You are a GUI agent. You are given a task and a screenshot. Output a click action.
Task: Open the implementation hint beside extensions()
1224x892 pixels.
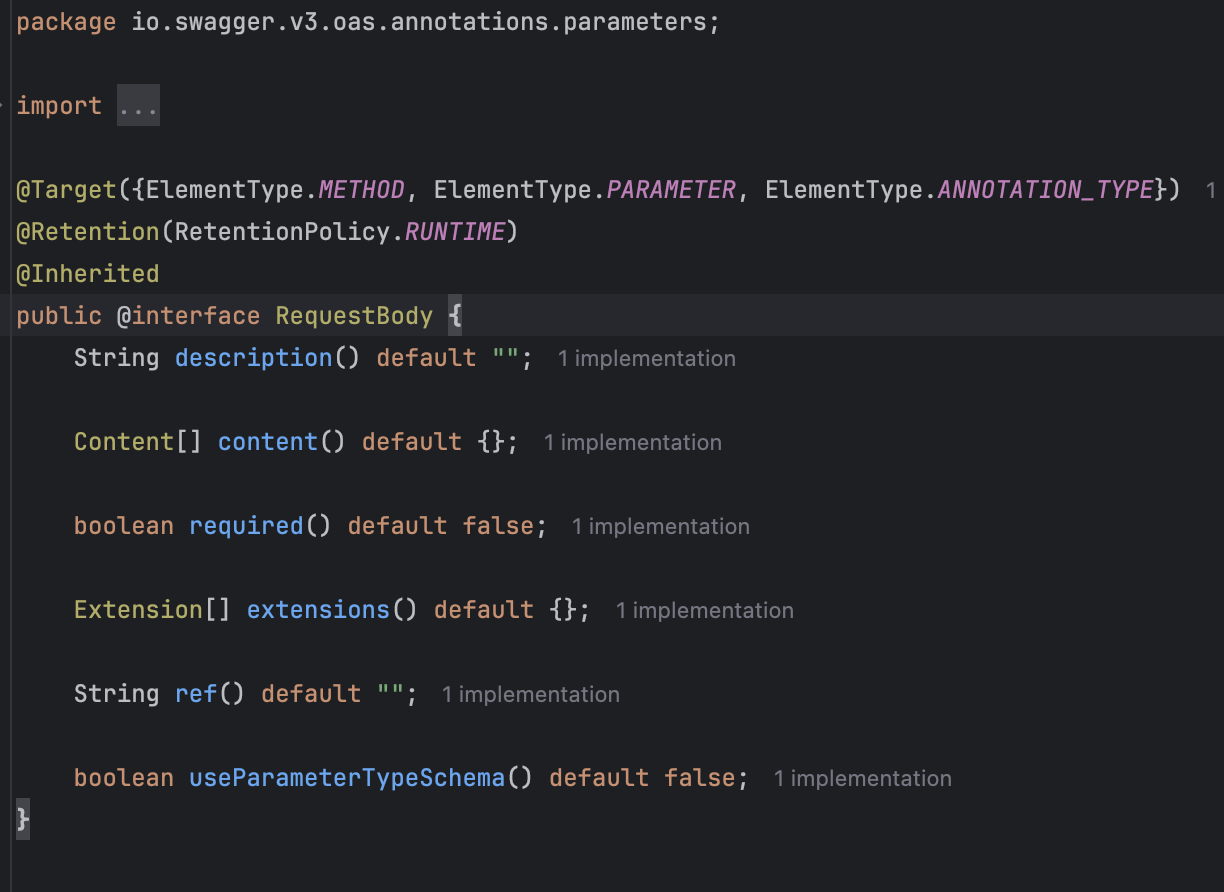click(x=705, y=610)
